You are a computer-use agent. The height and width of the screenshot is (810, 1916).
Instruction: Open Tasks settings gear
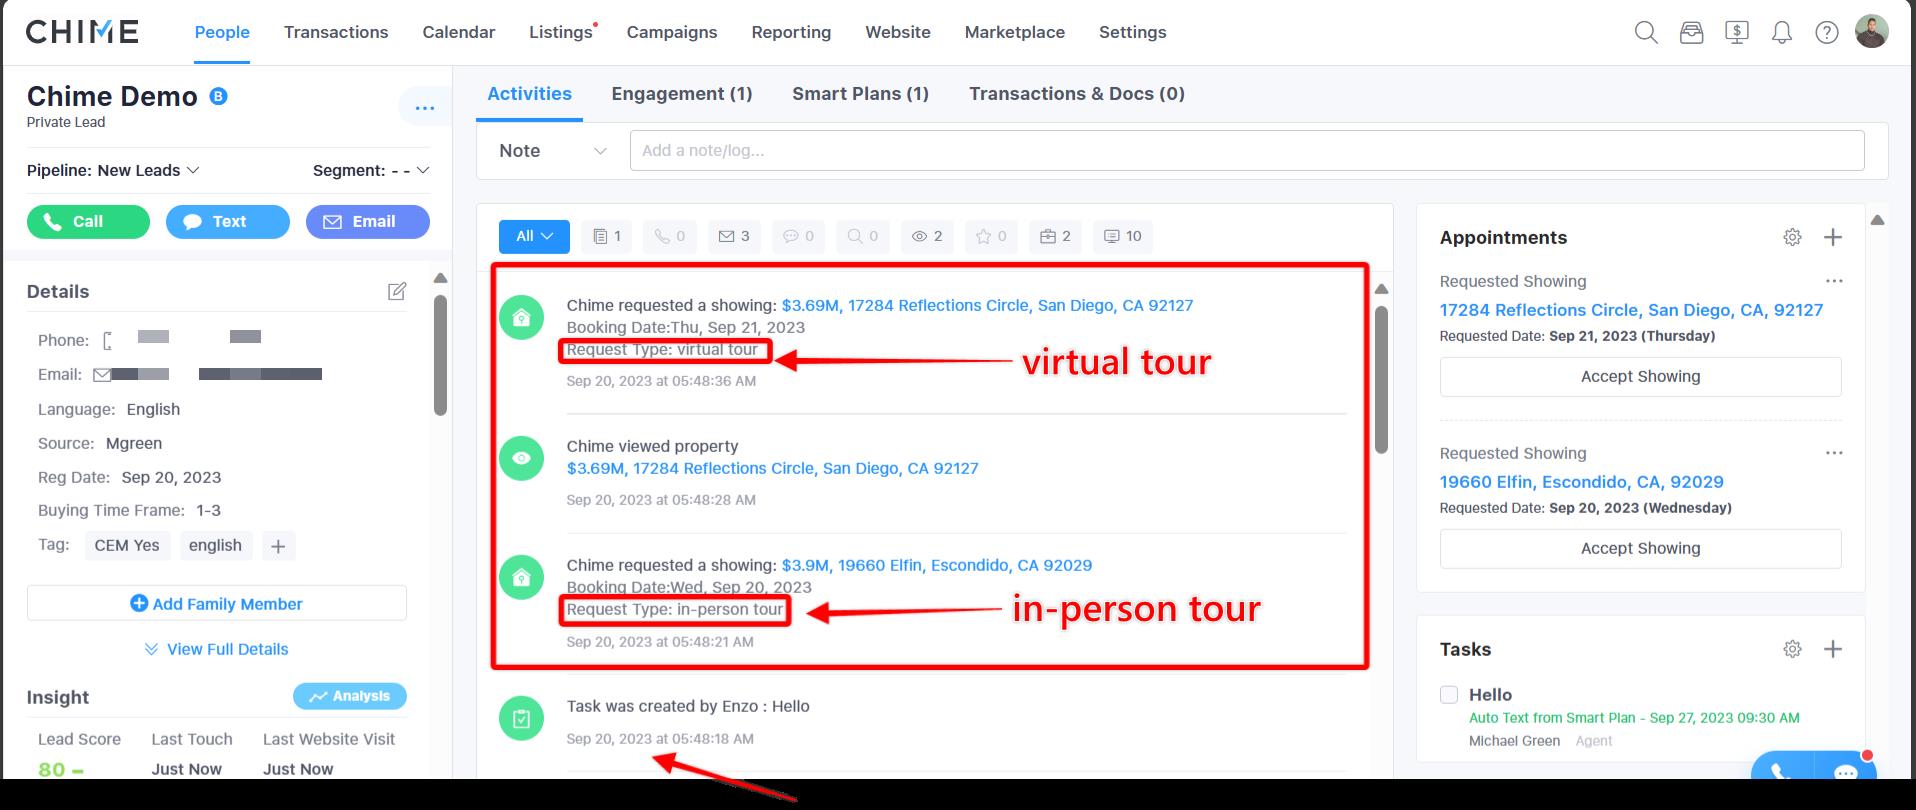(x=1792, y=649)
